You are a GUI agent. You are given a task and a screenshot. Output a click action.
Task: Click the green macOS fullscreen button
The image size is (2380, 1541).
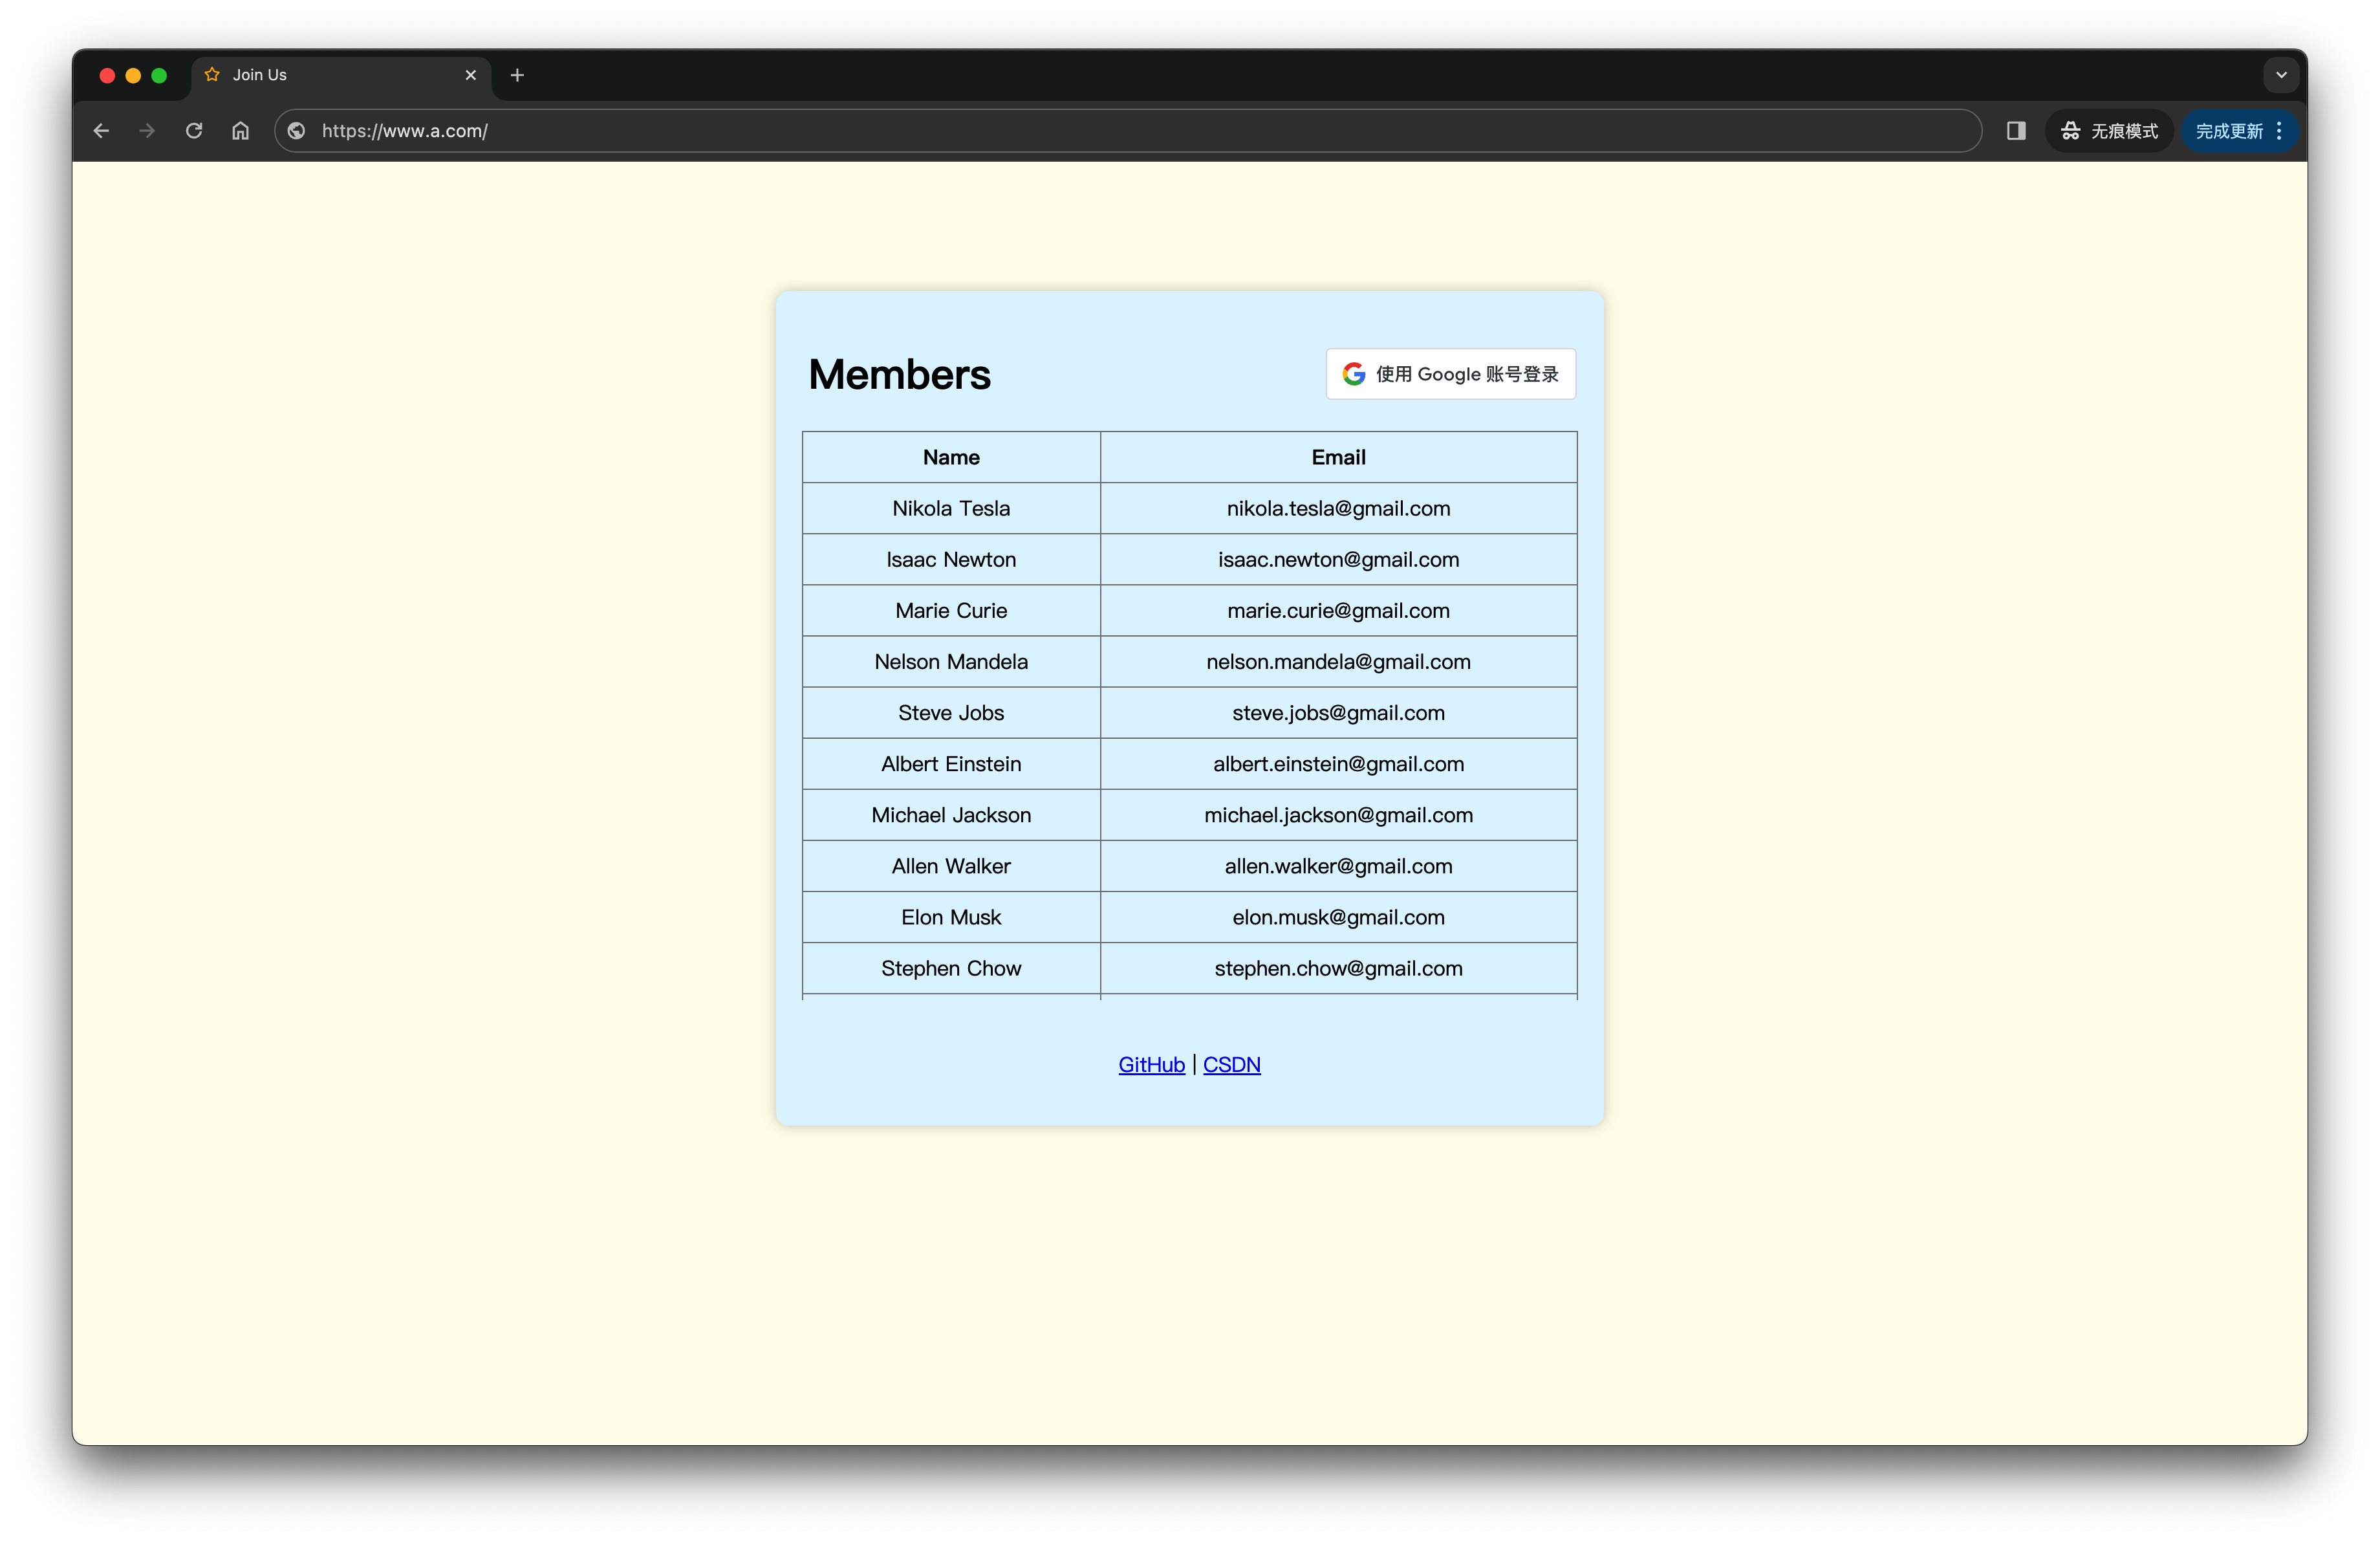[159, 75]
